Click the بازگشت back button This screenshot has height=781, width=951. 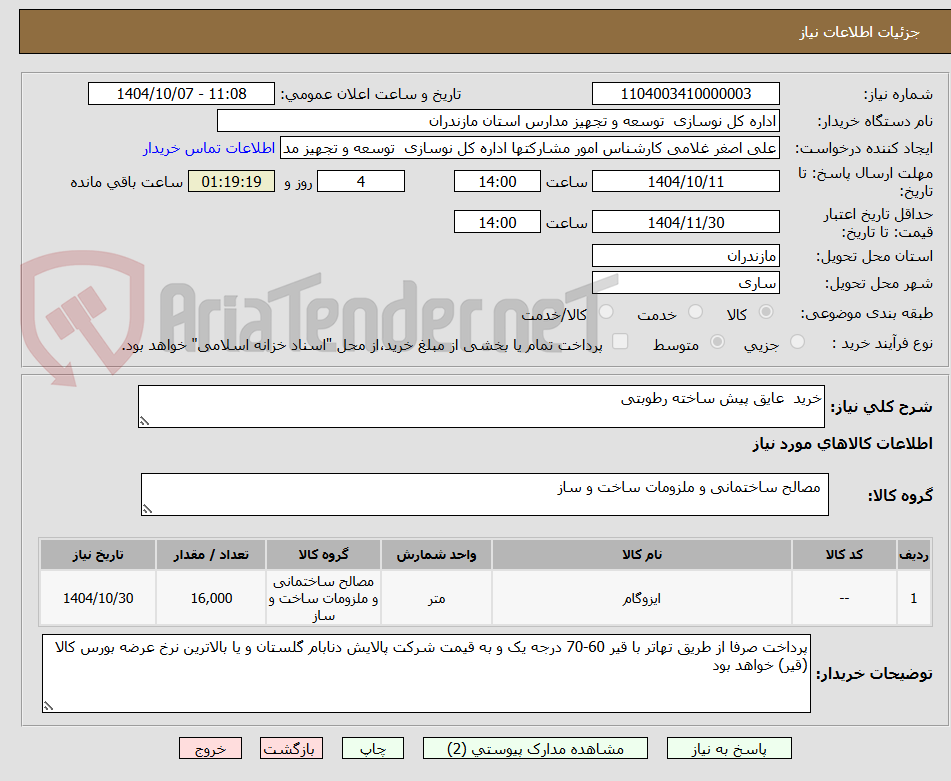[291, 748]
